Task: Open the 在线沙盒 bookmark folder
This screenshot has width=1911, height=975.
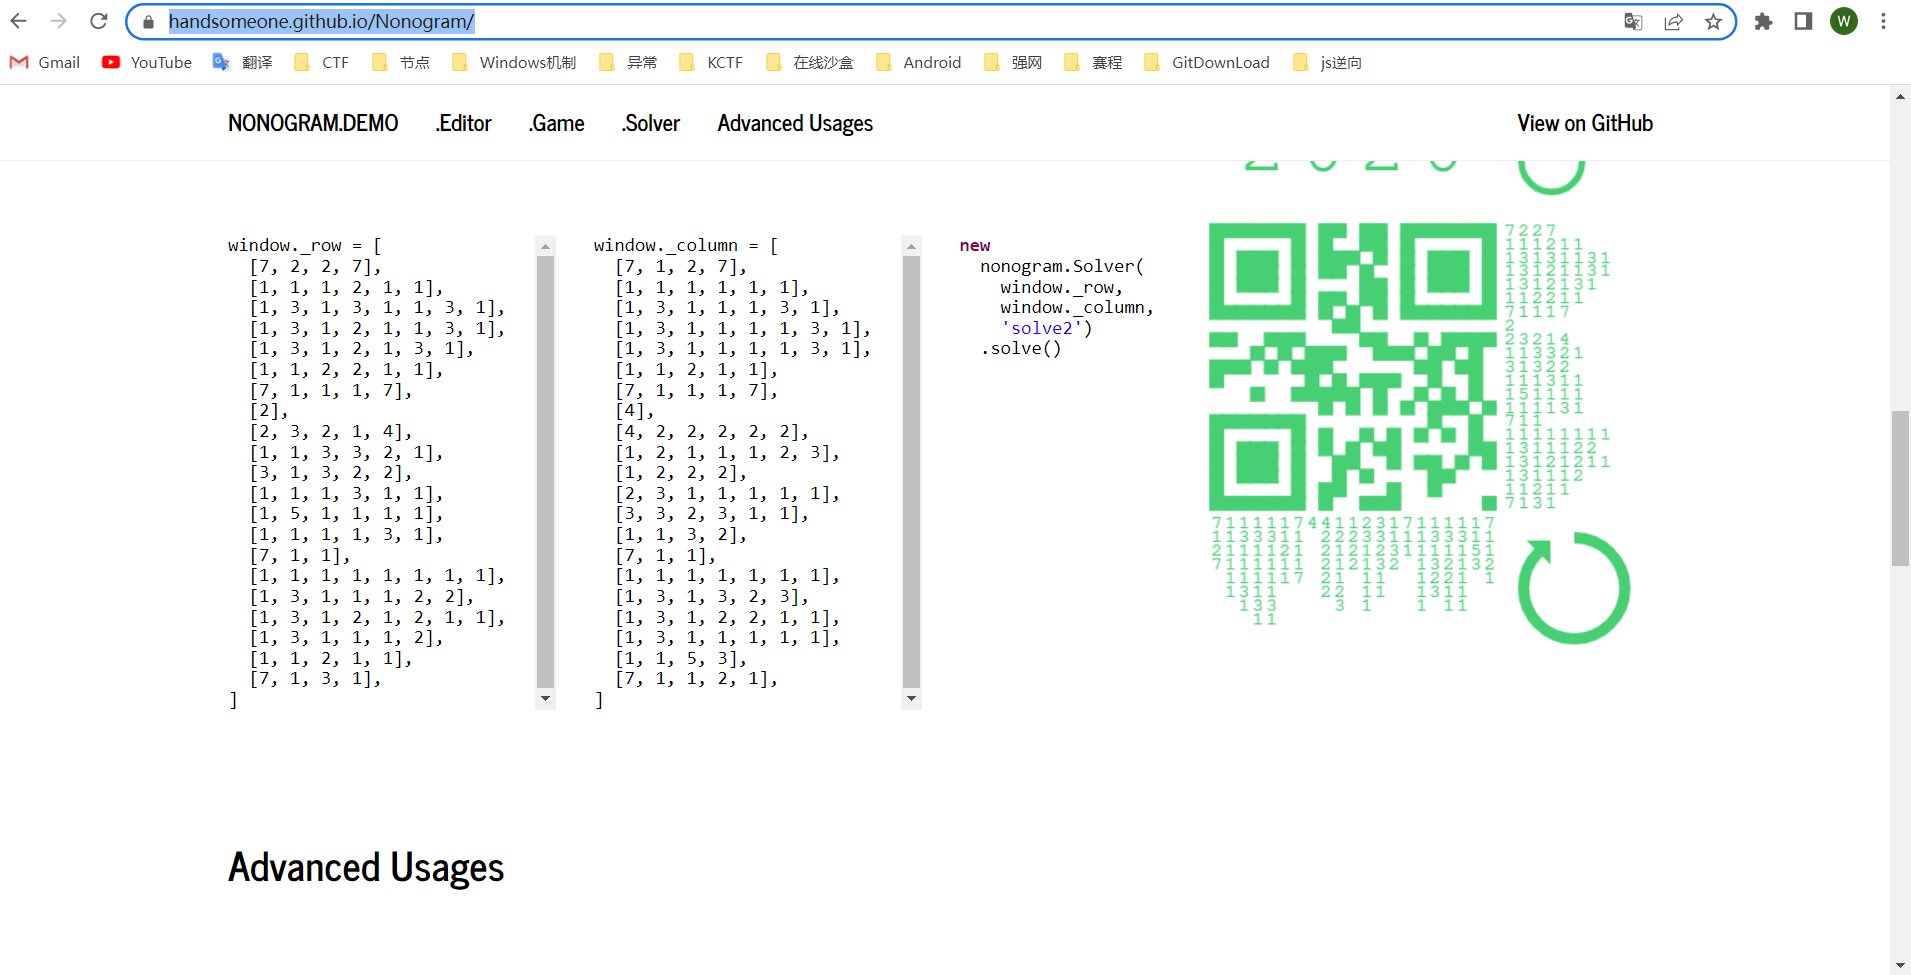Action: point(809,62)
